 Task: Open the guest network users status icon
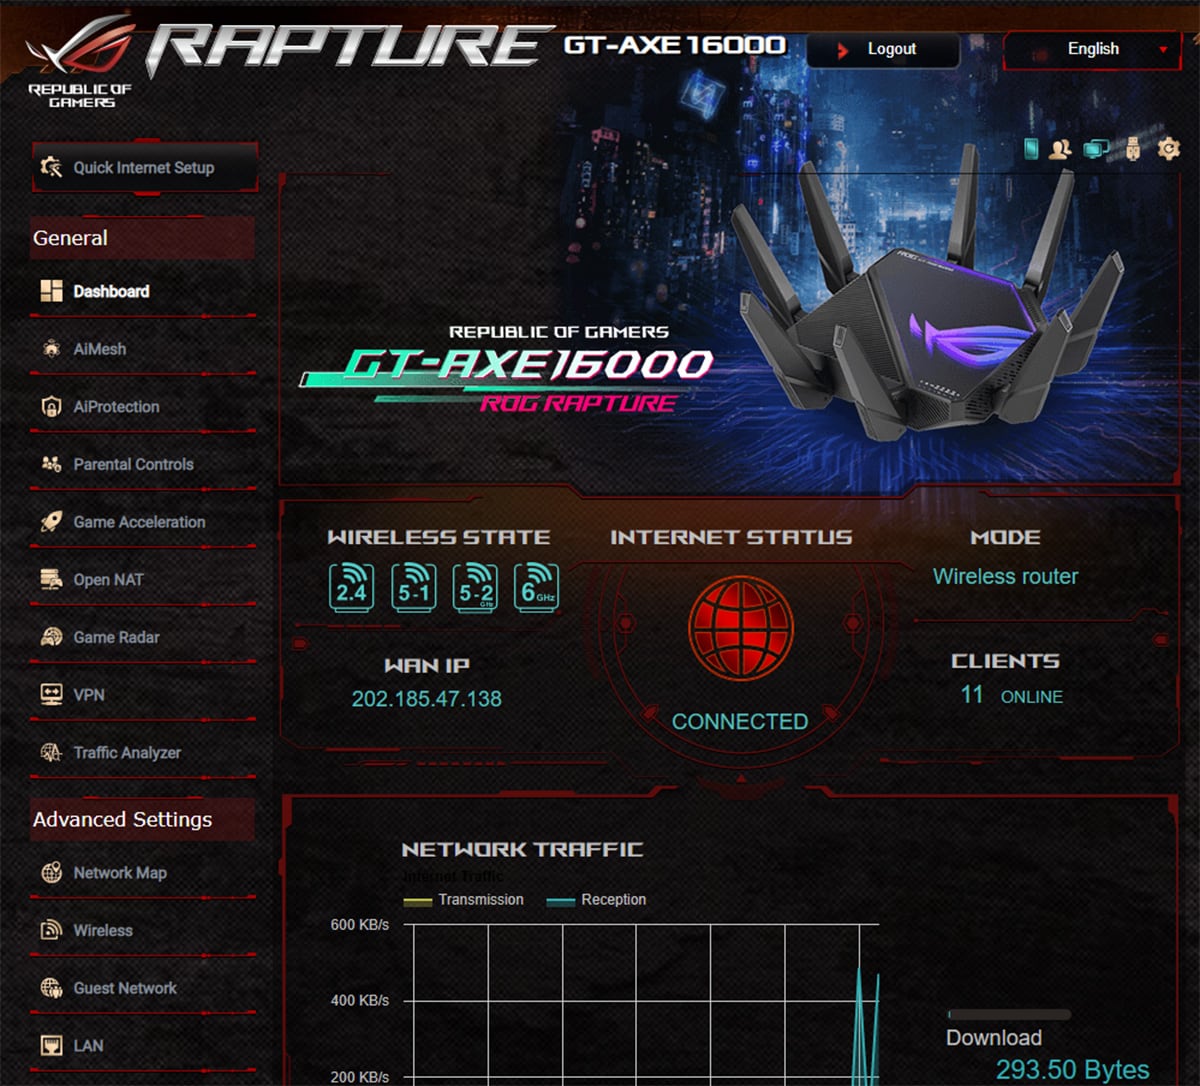click(1060, 149)
